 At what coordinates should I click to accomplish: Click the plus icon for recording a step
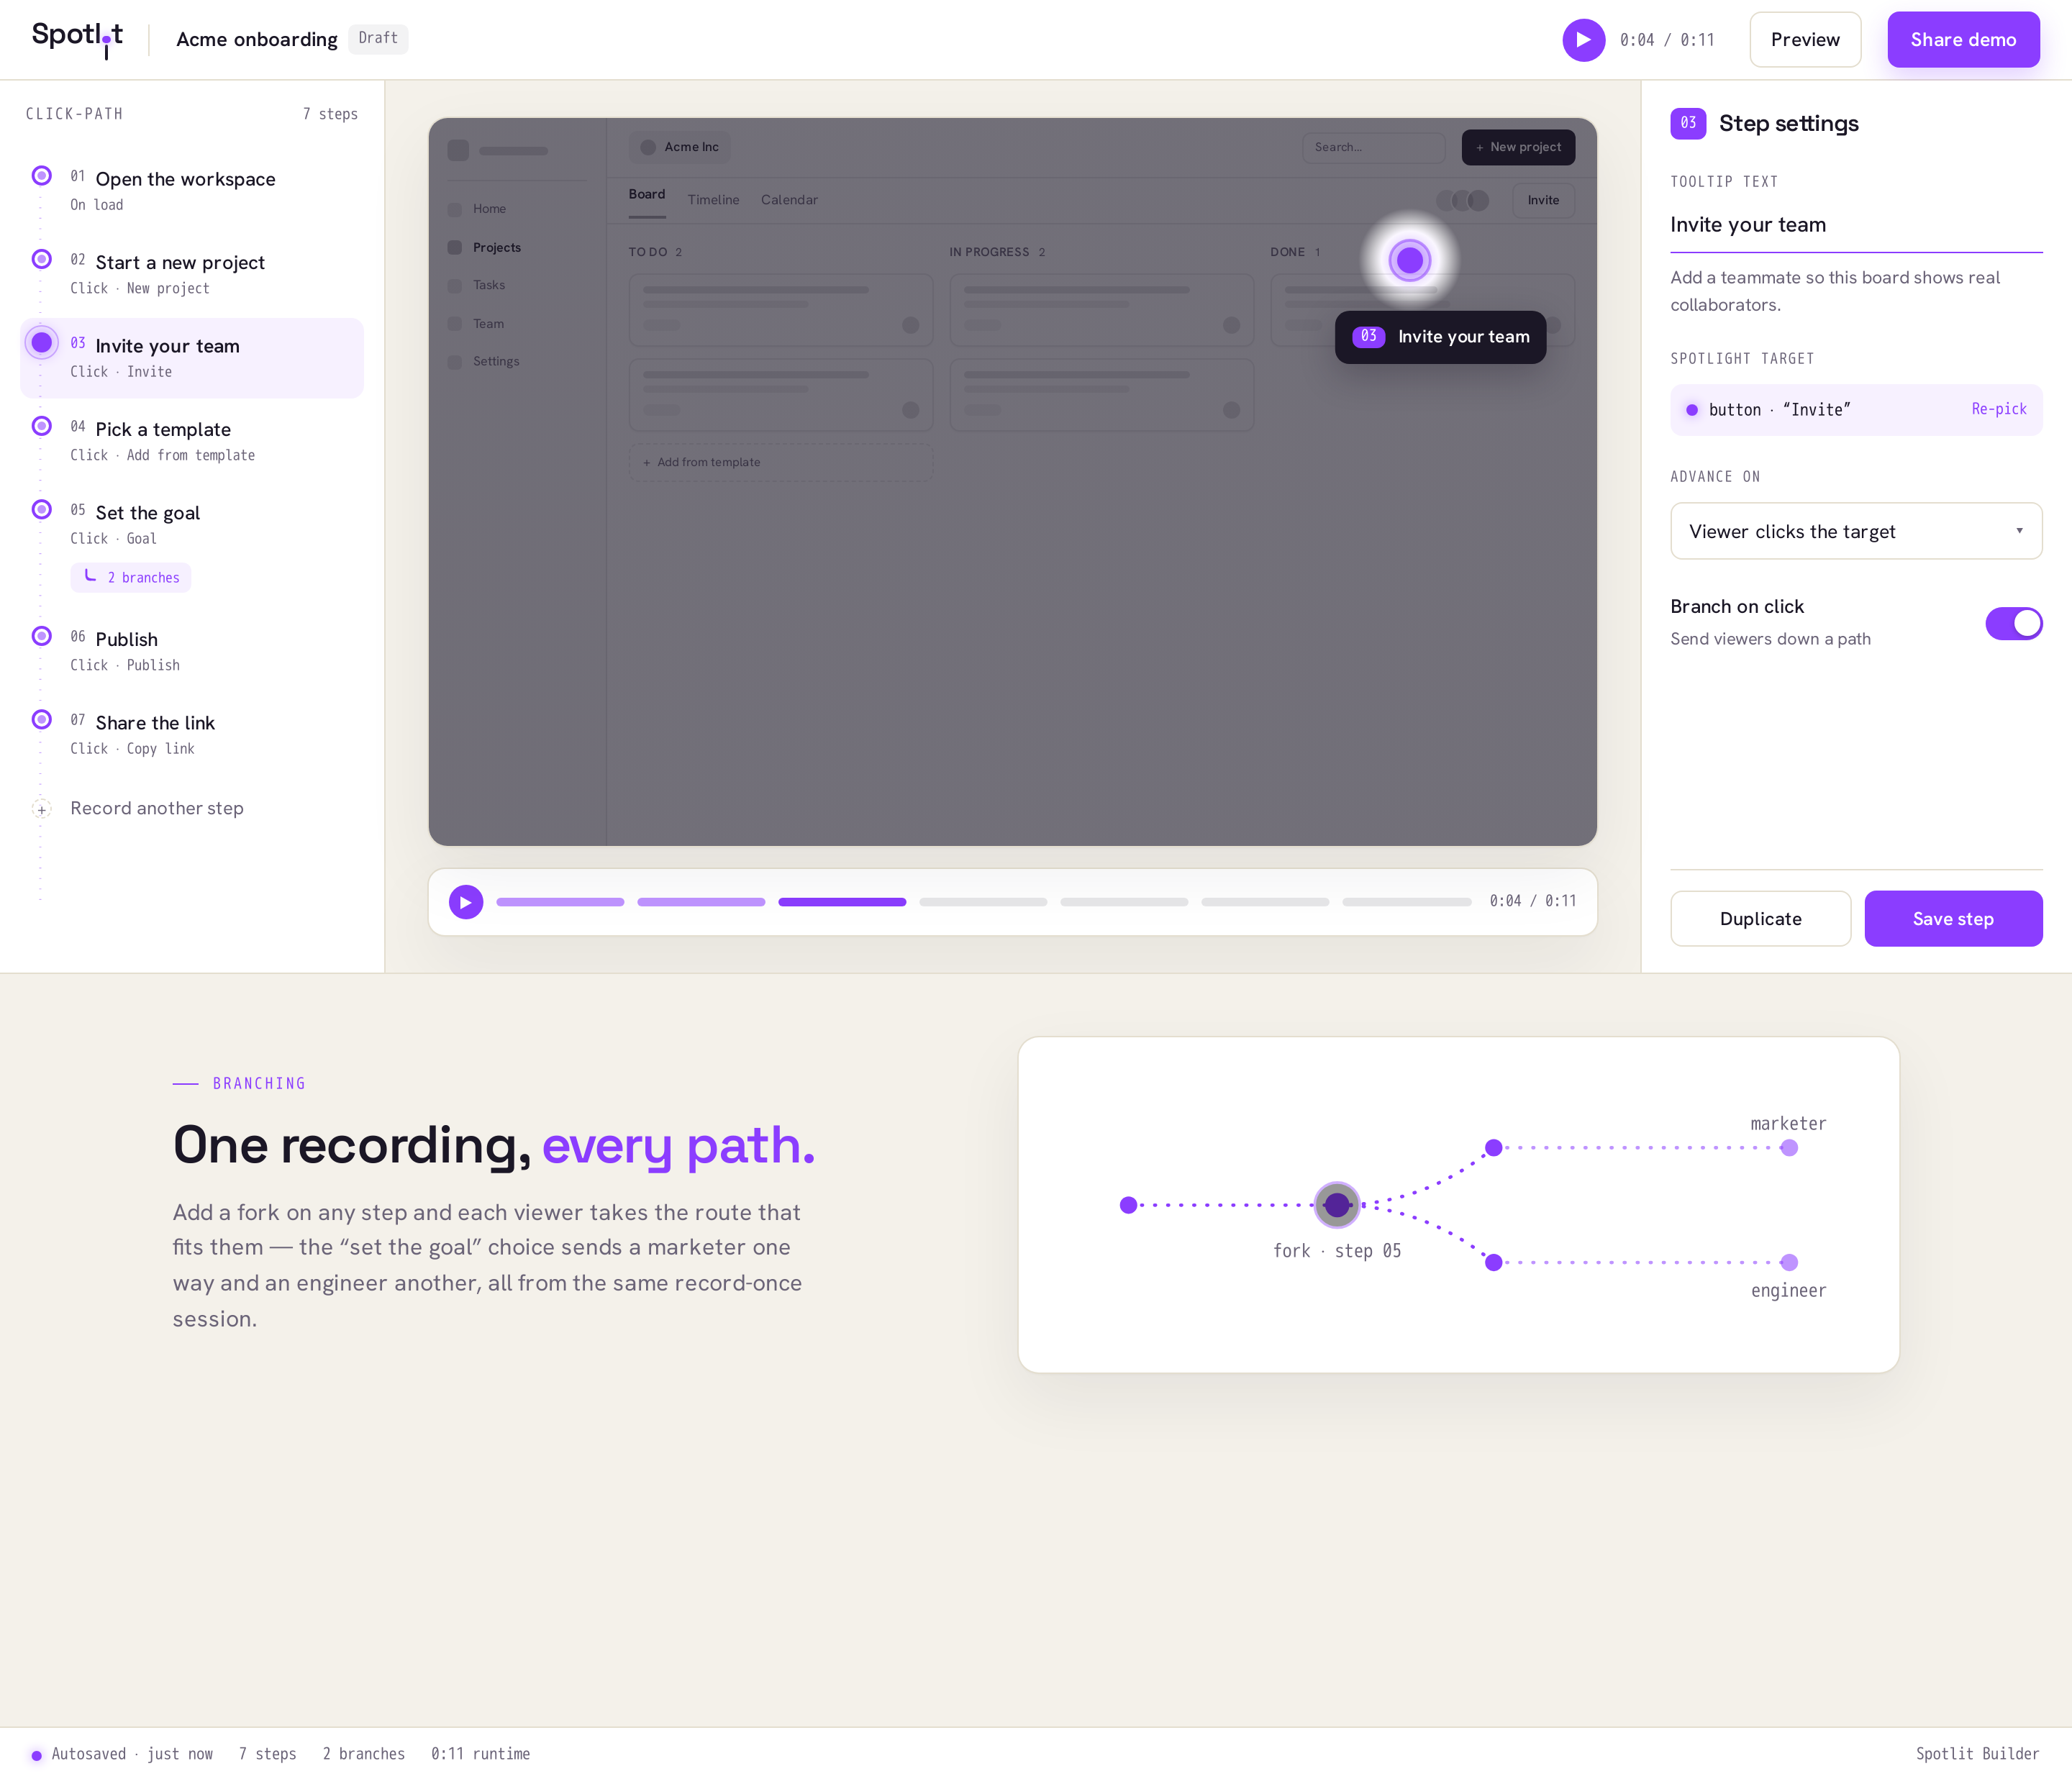click(41, 809)
